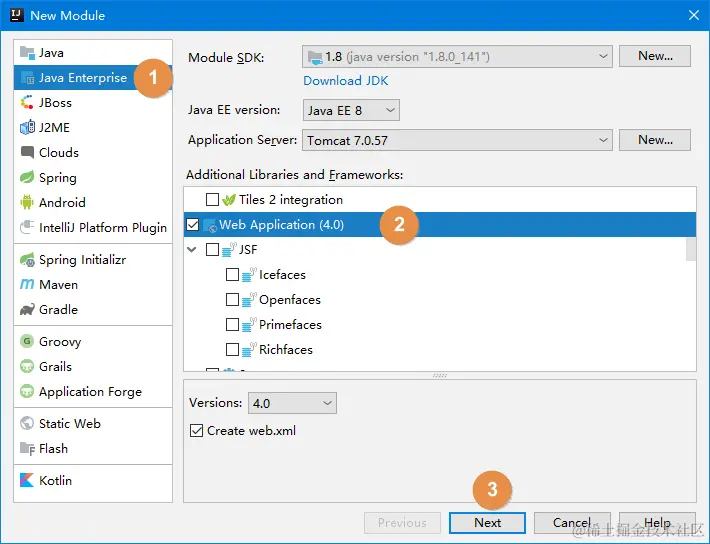
Task: Click the frameworks list vertical scrollbar
Action: coord(691,249)
